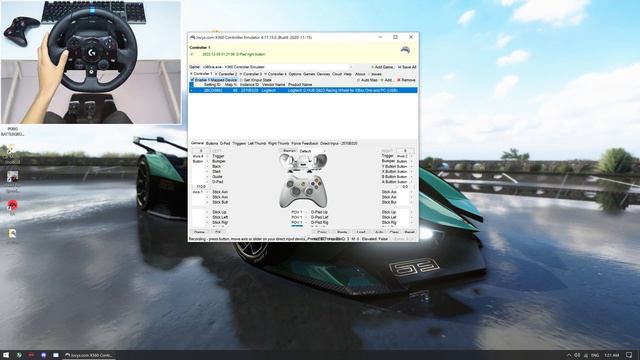Click the Save All button
This screenshot has width=640, height=360.
pos(407,67)
